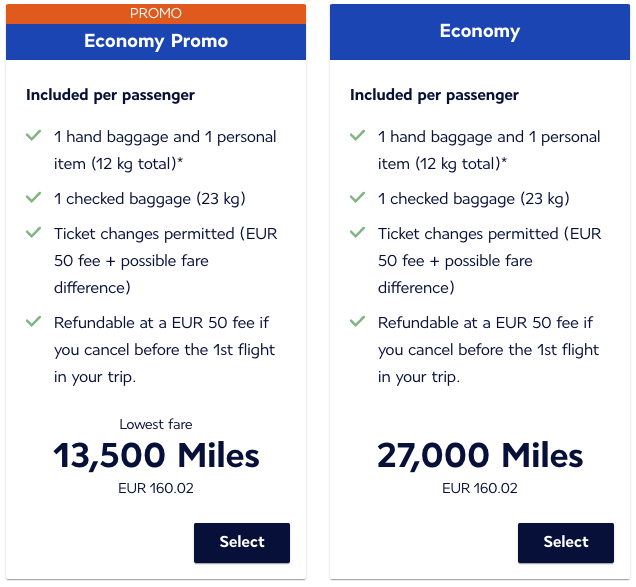The image size is (636, 587).
Task: Click EUR 160.02 under 13,500 Miles
Action: [x=156, y=489]
